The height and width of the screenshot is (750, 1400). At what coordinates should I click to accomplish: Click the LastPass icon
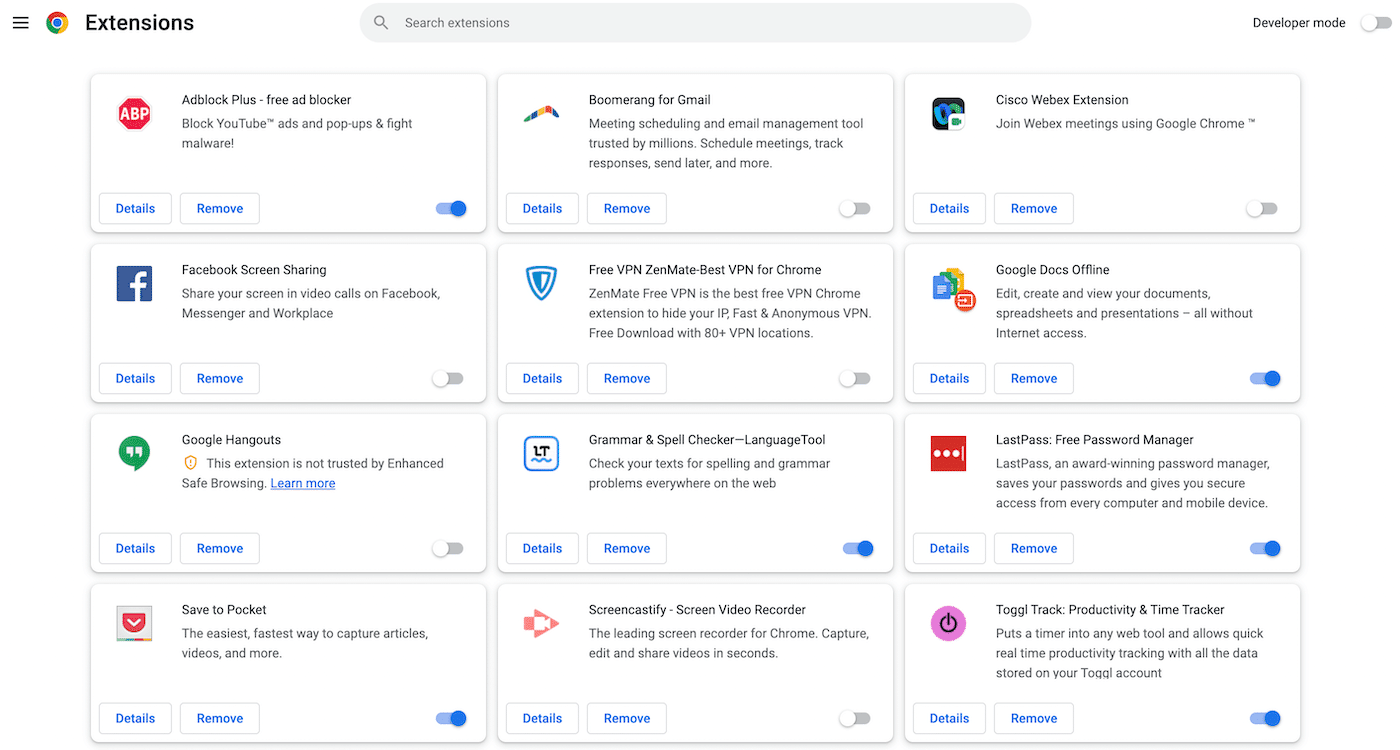[x=948, y=453]
